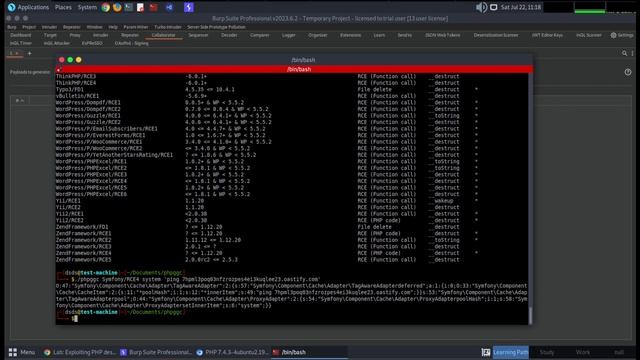Switch to the Sequencer tab

(198, 35)
